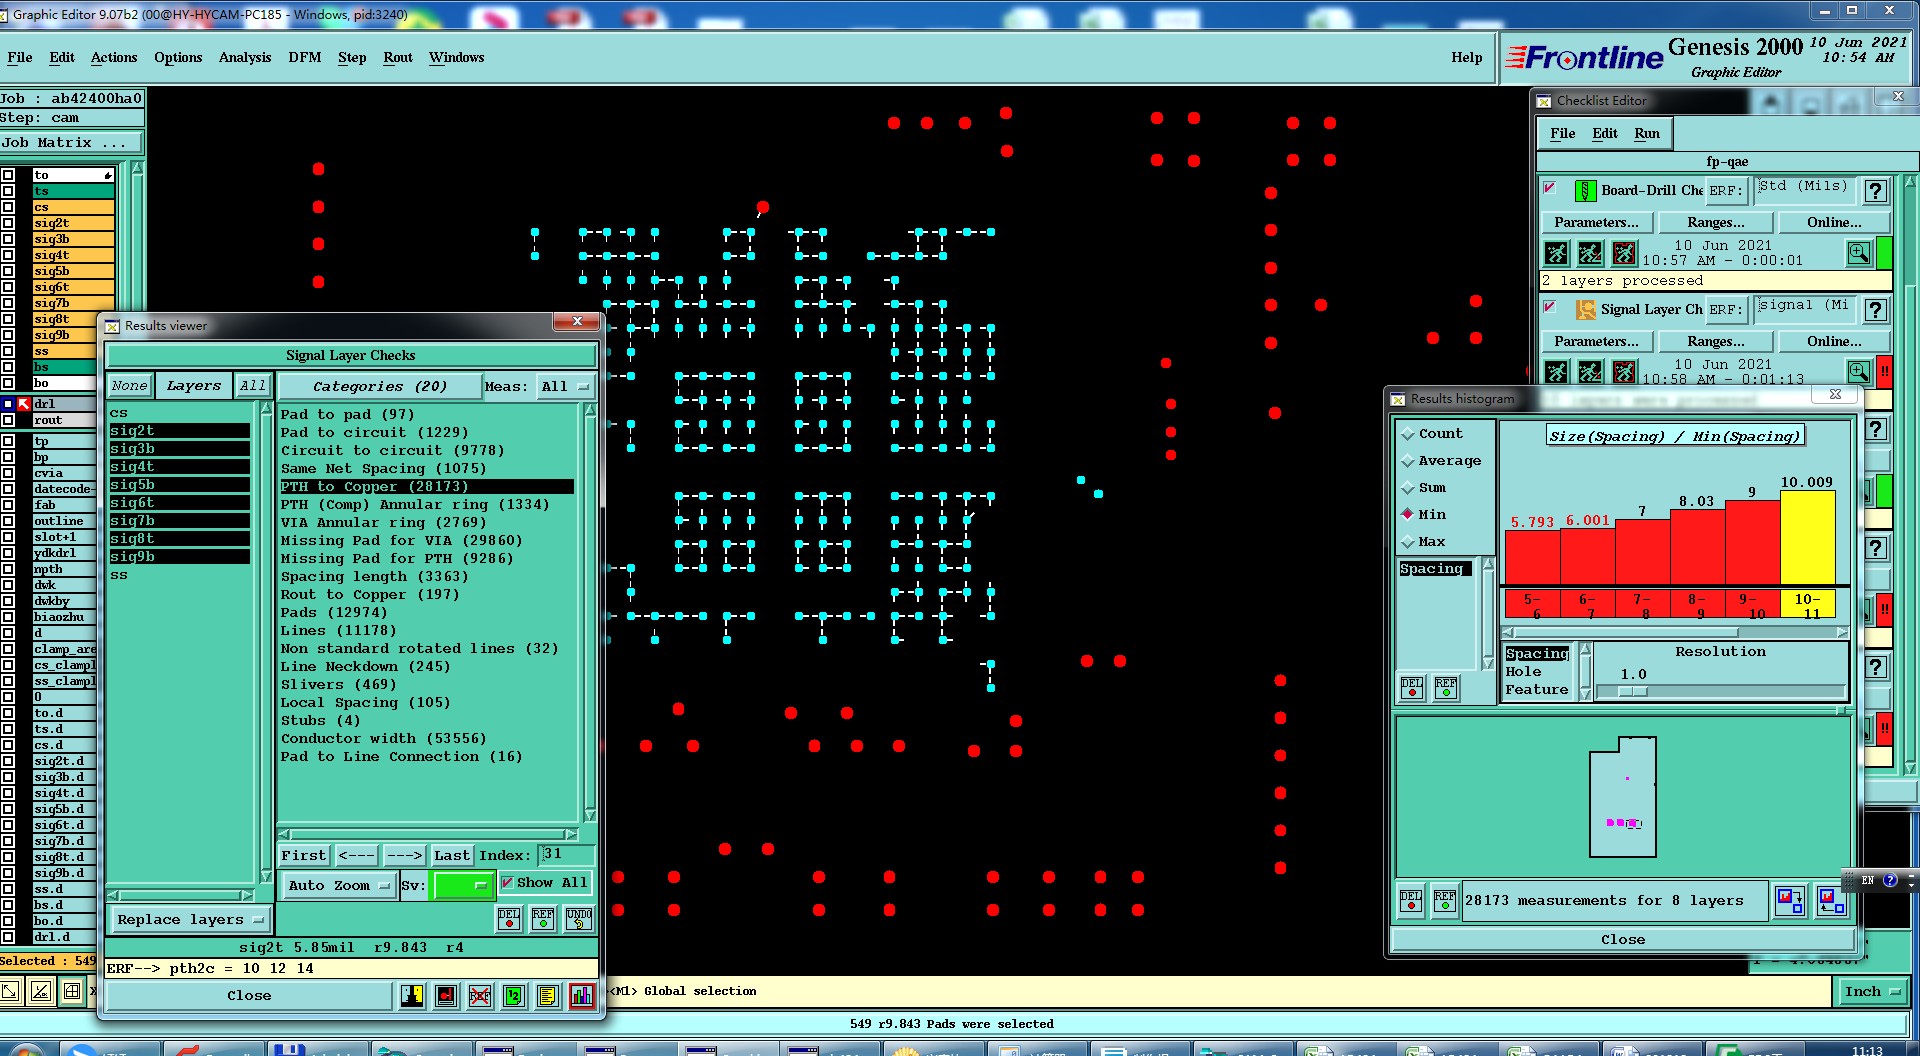Open the Rout menu

pos(397,57)
